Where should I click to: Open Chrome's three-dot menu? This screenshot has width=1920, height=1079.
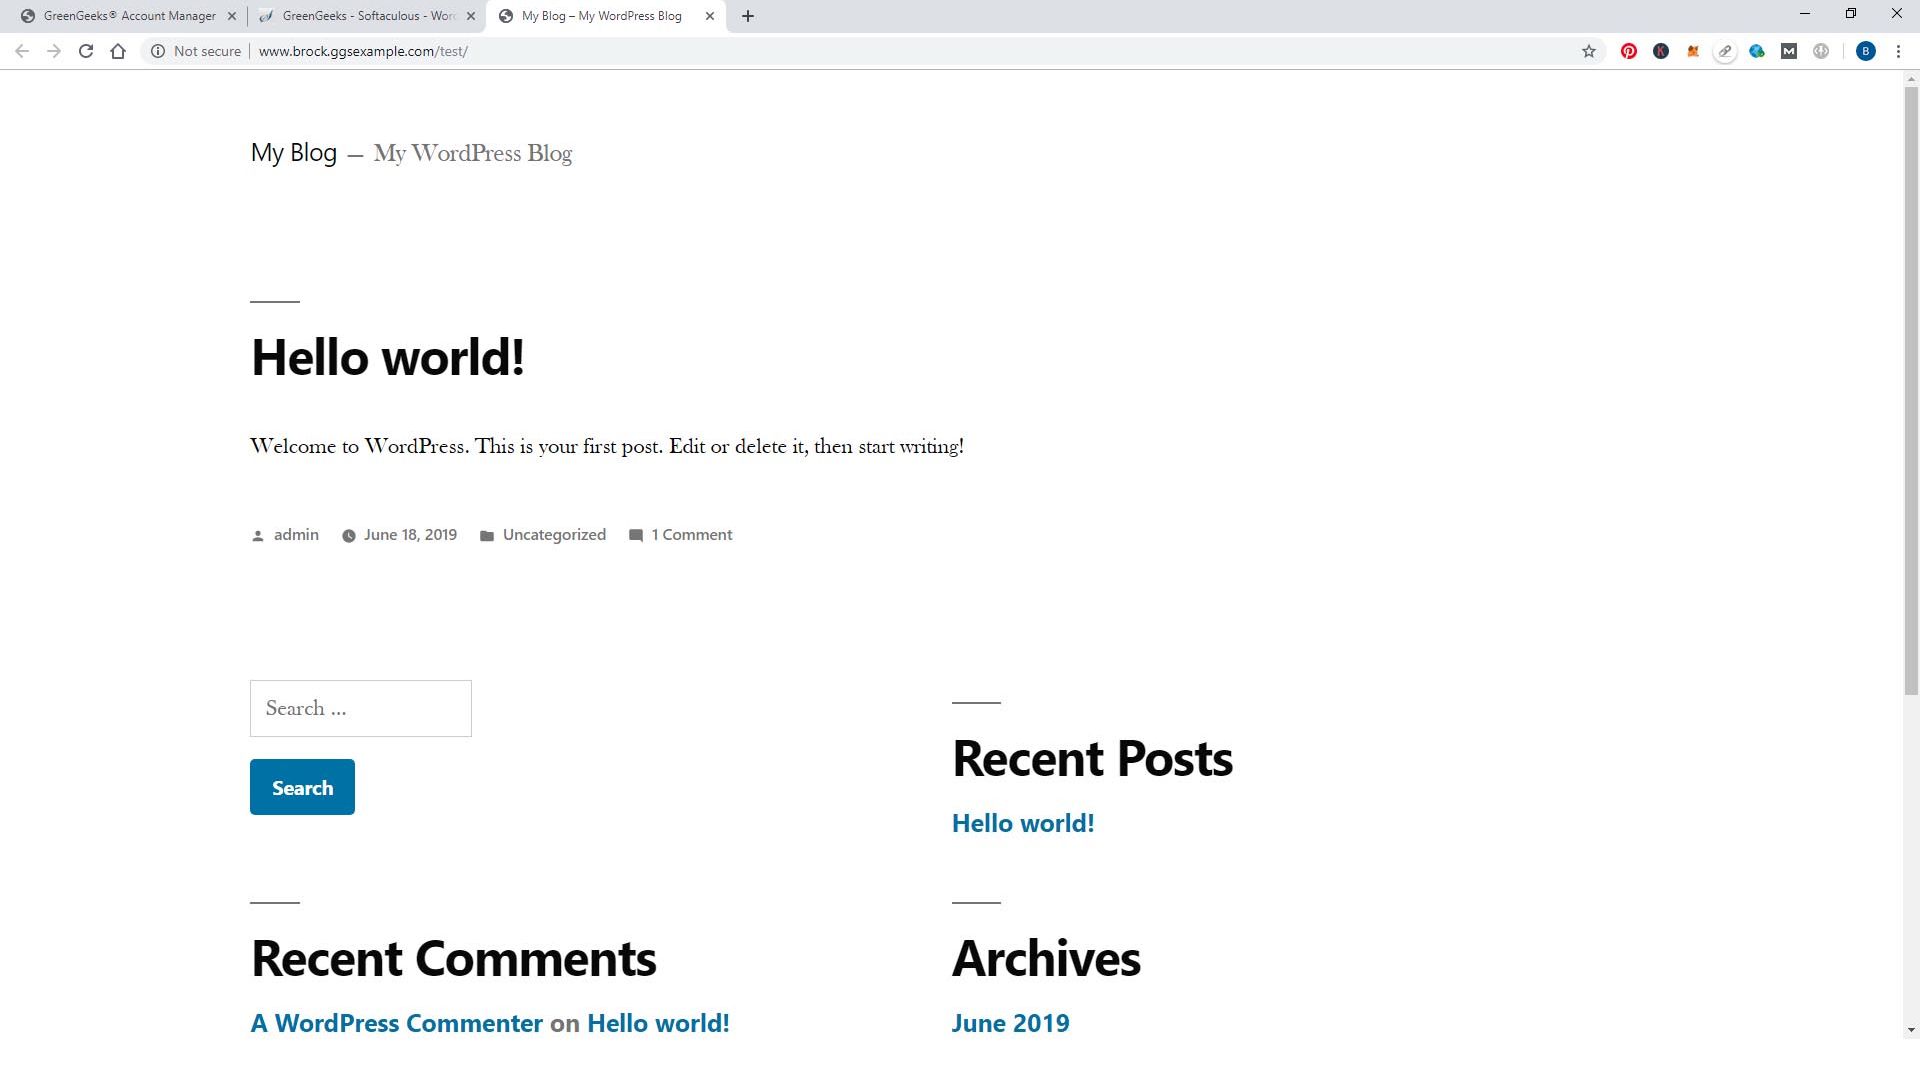click(x=1898, y=51)
